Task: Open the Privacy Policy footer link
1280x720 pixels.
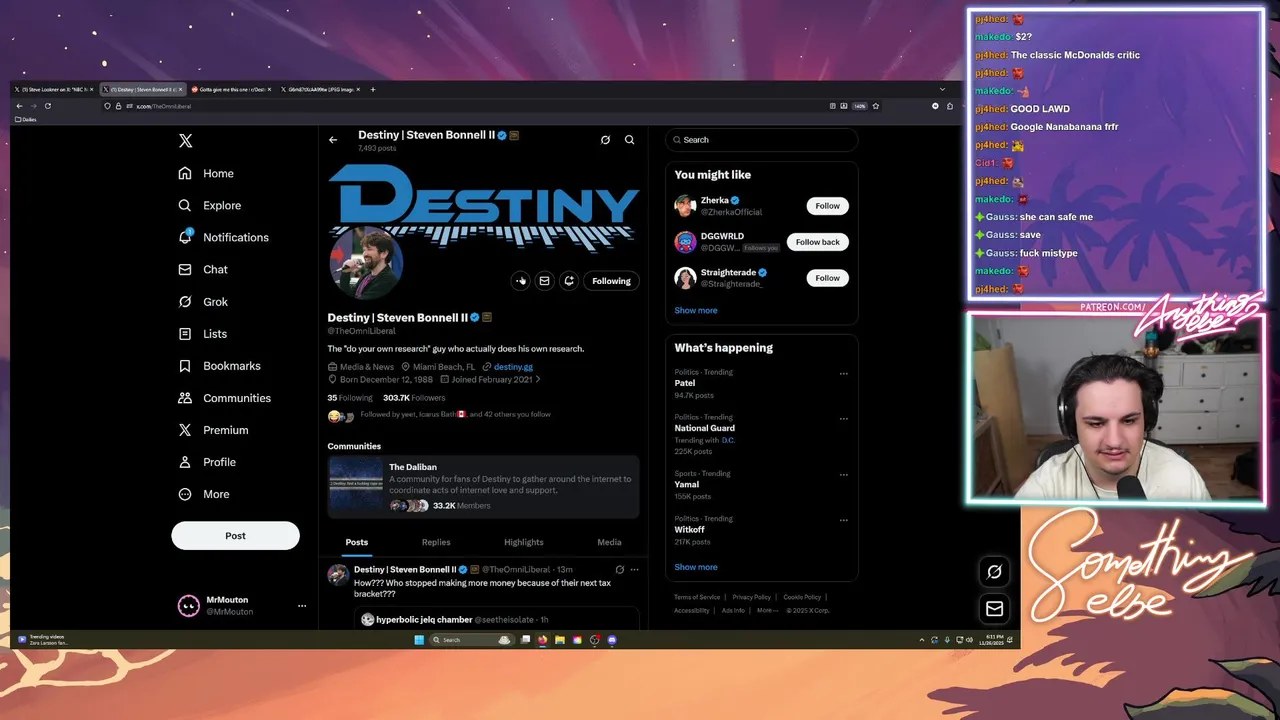Action: [751, 597]
